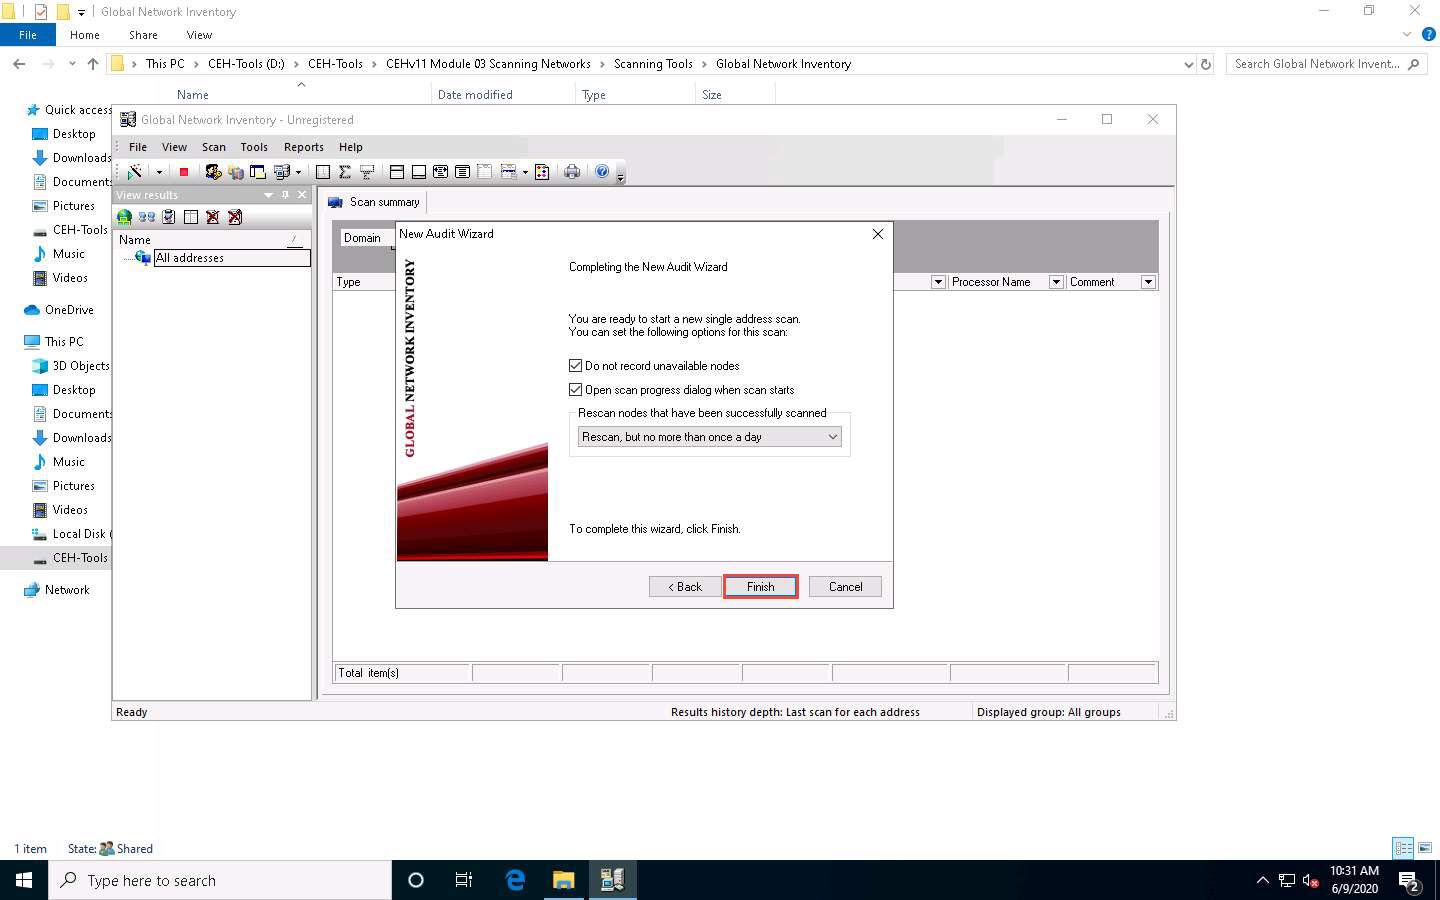Click File Explorer up-arrow navigation icon
Screen dimensions: 1440x900
pyautogui.click(x=93, y=64)
